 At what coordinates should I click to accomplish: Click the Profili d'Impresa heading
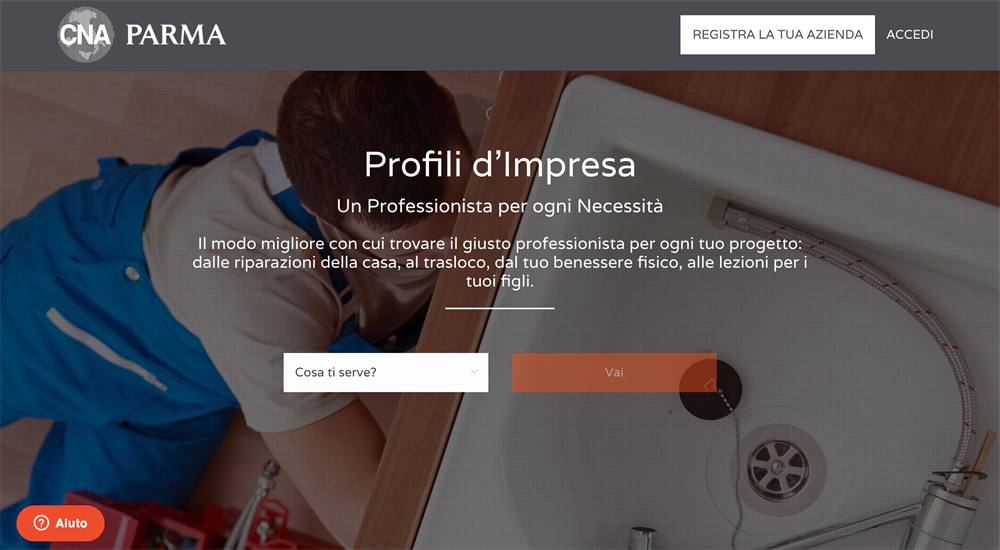pos(500,165)
